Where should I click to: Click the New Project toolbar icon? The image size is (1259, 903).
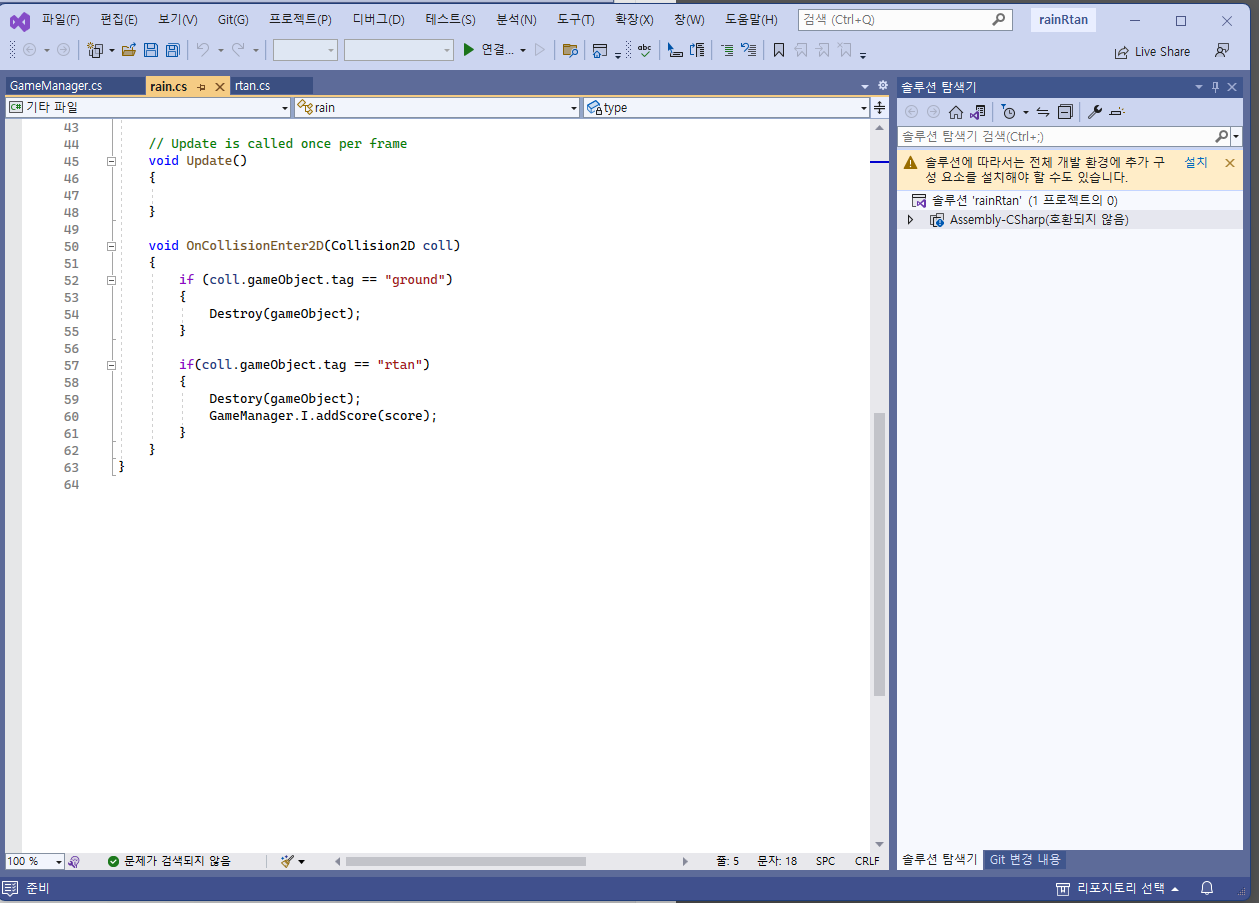pos(95,50)
